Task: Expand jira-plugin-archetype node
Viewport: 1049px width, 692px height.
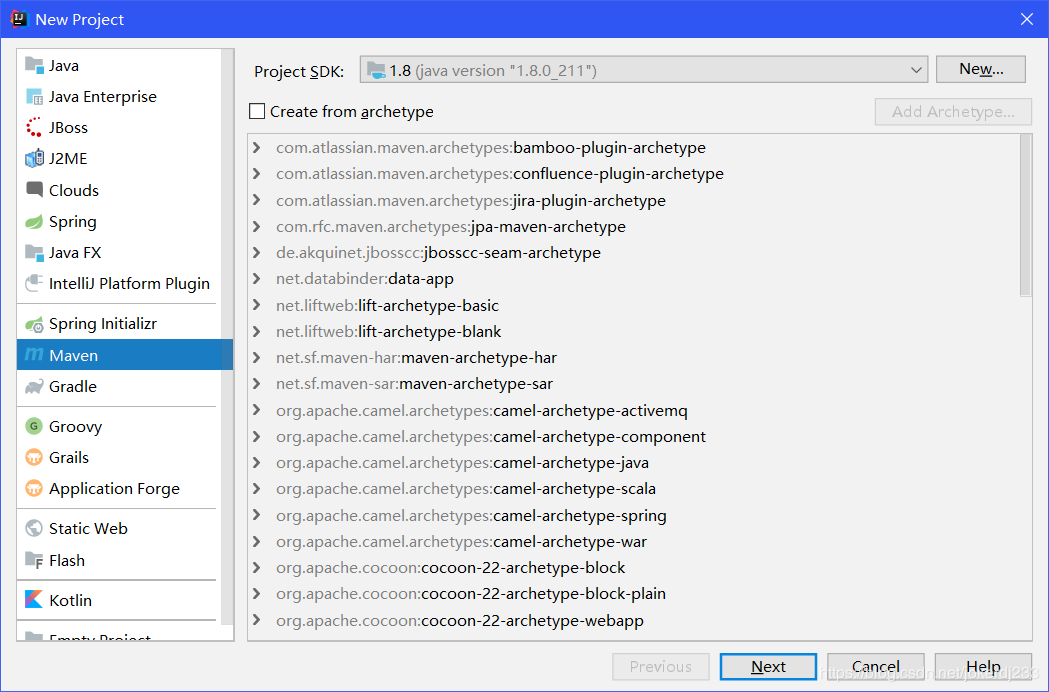Action: (256, 200)
